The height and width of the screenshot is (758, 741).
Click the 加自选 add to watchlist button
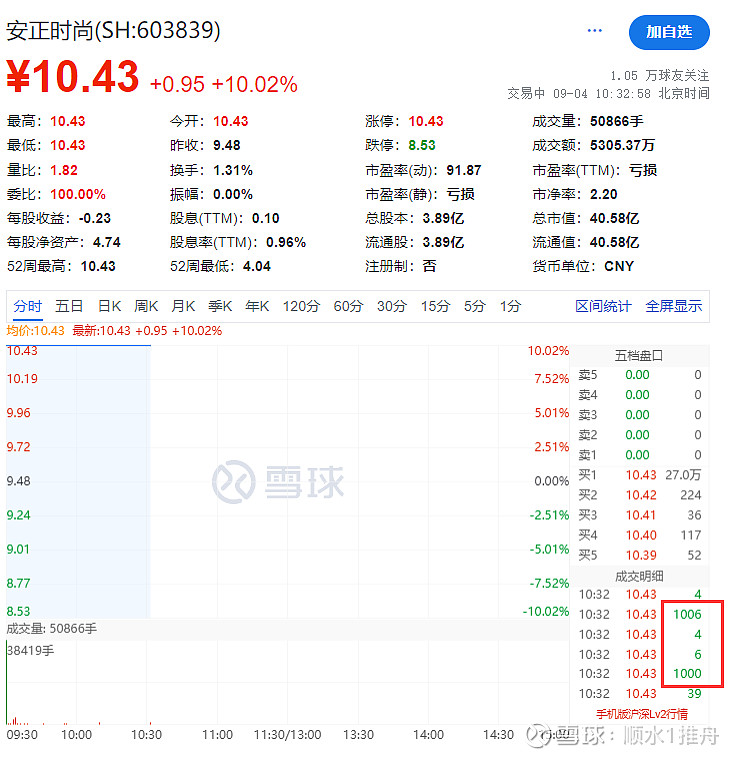click(x=669, y=32)
